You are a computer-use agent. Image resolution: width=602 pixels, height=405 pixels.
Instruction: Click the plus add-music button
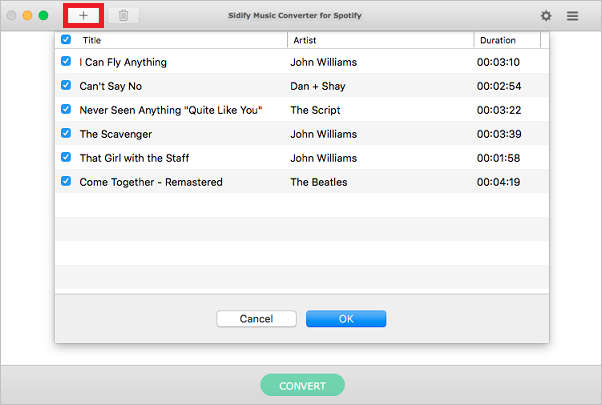click(83, 16)
